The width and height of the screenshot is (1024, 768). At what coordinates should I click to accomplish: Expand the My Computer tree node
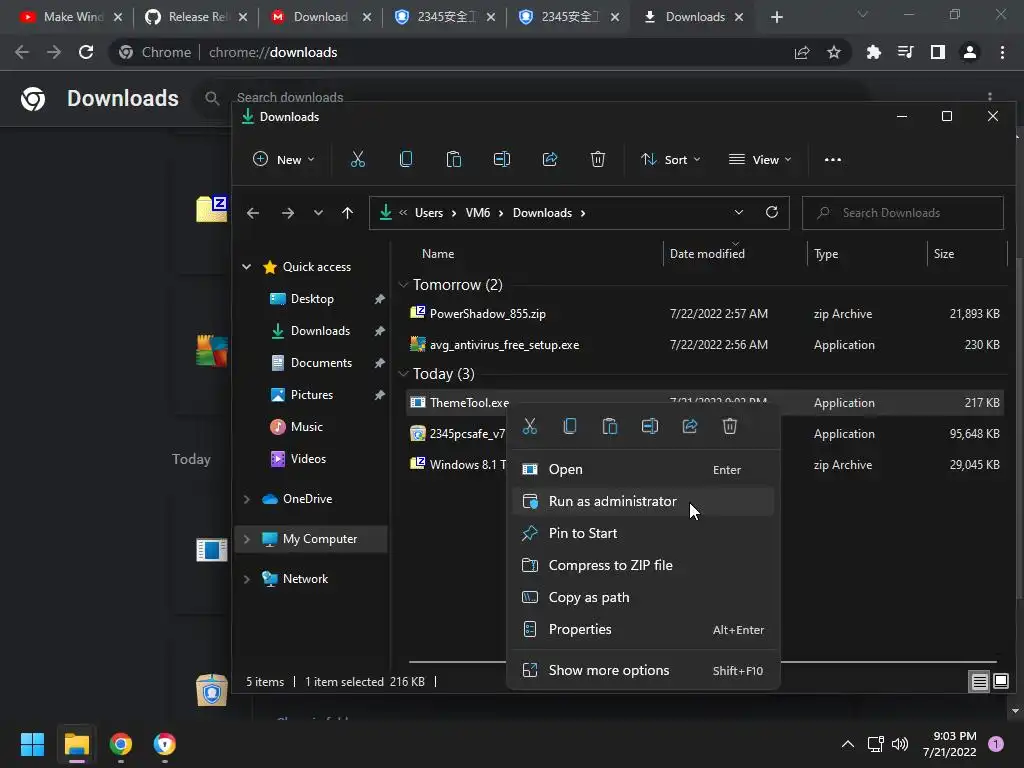tap(247, 539)
